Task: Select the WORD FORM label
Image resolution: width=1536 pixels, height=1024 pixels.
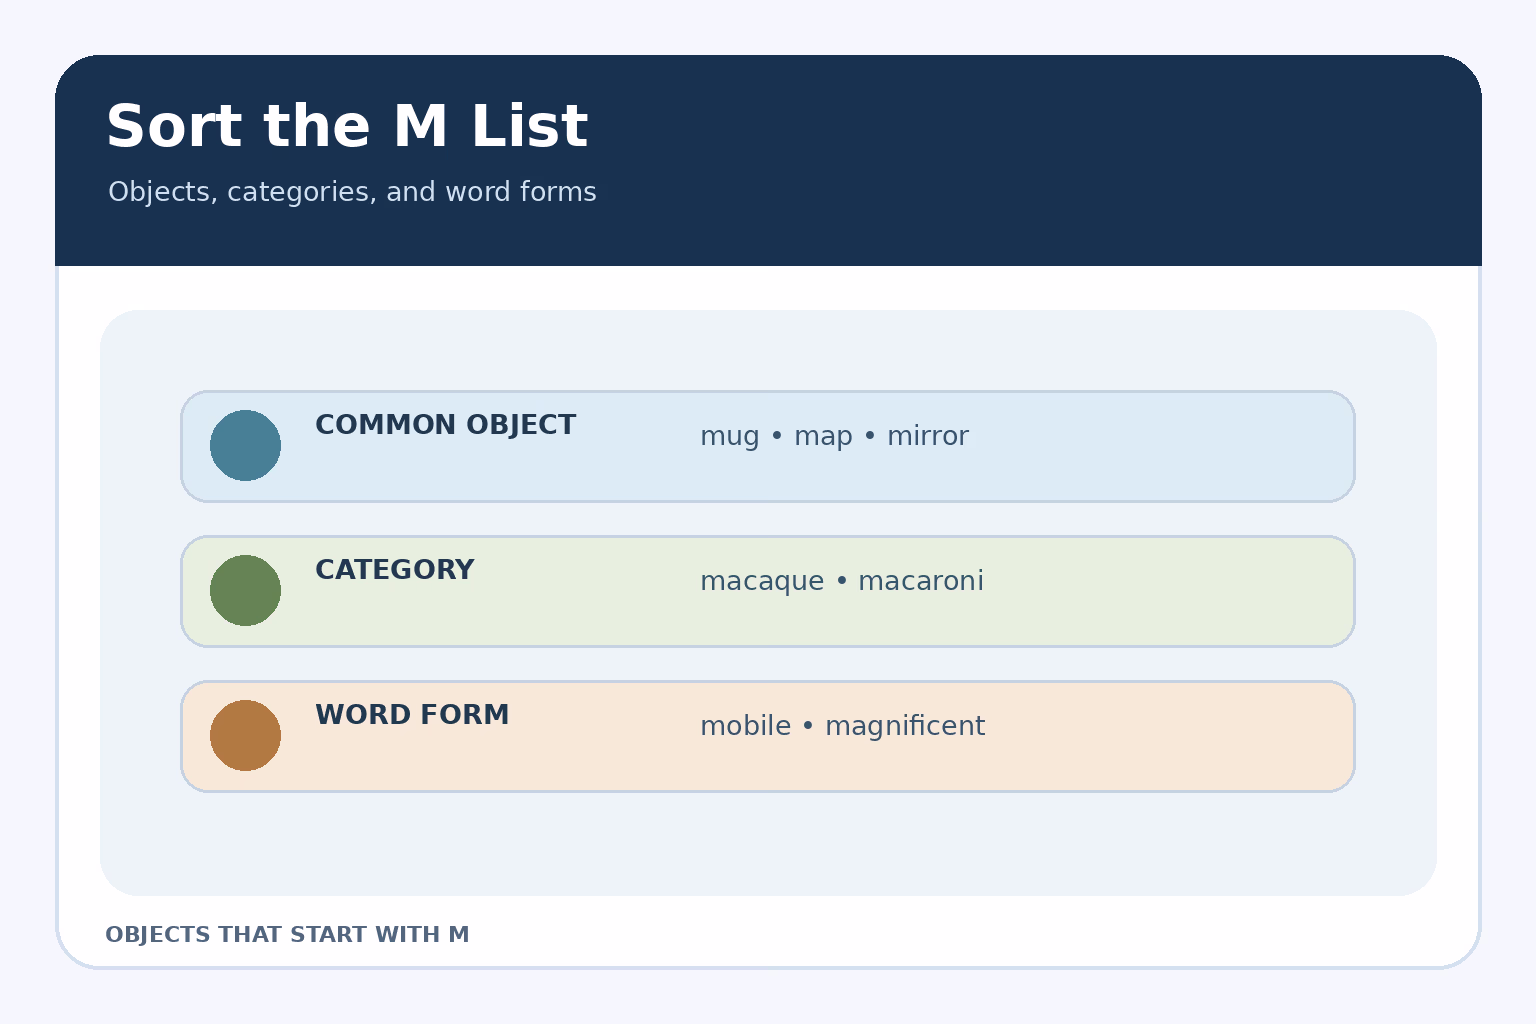Action: [412, 715]
